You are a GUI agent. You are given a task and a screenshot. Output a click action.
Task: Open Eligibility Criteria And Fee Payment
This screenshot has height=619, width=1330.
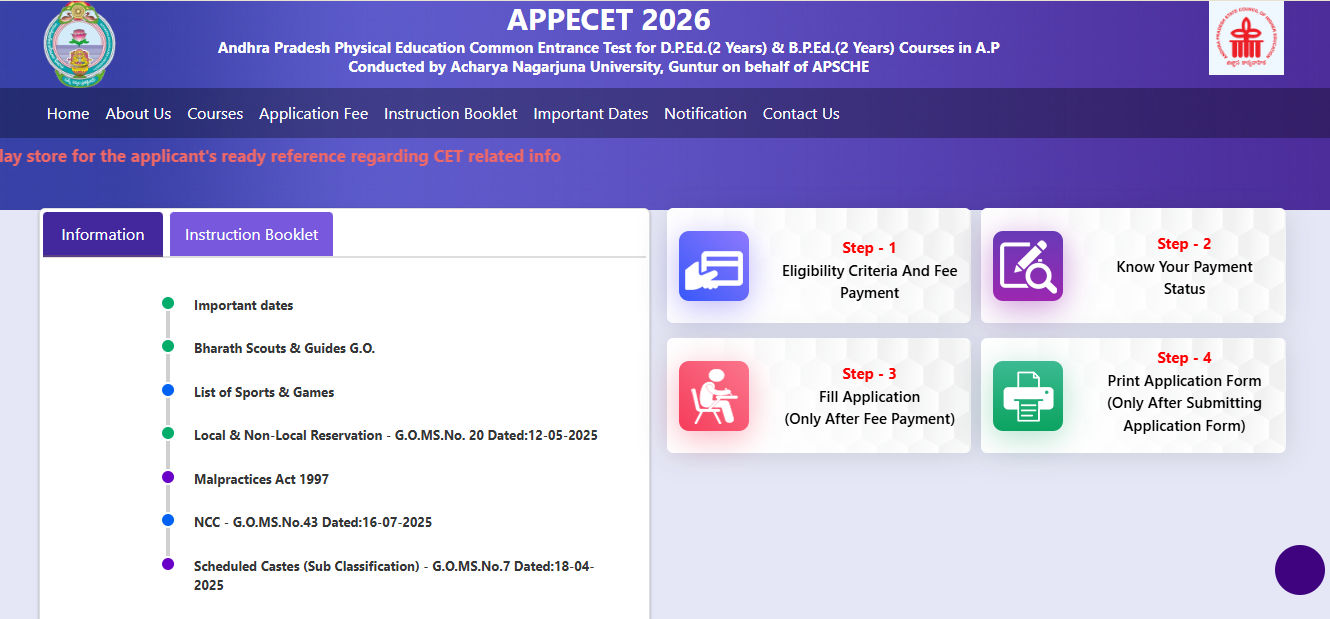[869, 282]
